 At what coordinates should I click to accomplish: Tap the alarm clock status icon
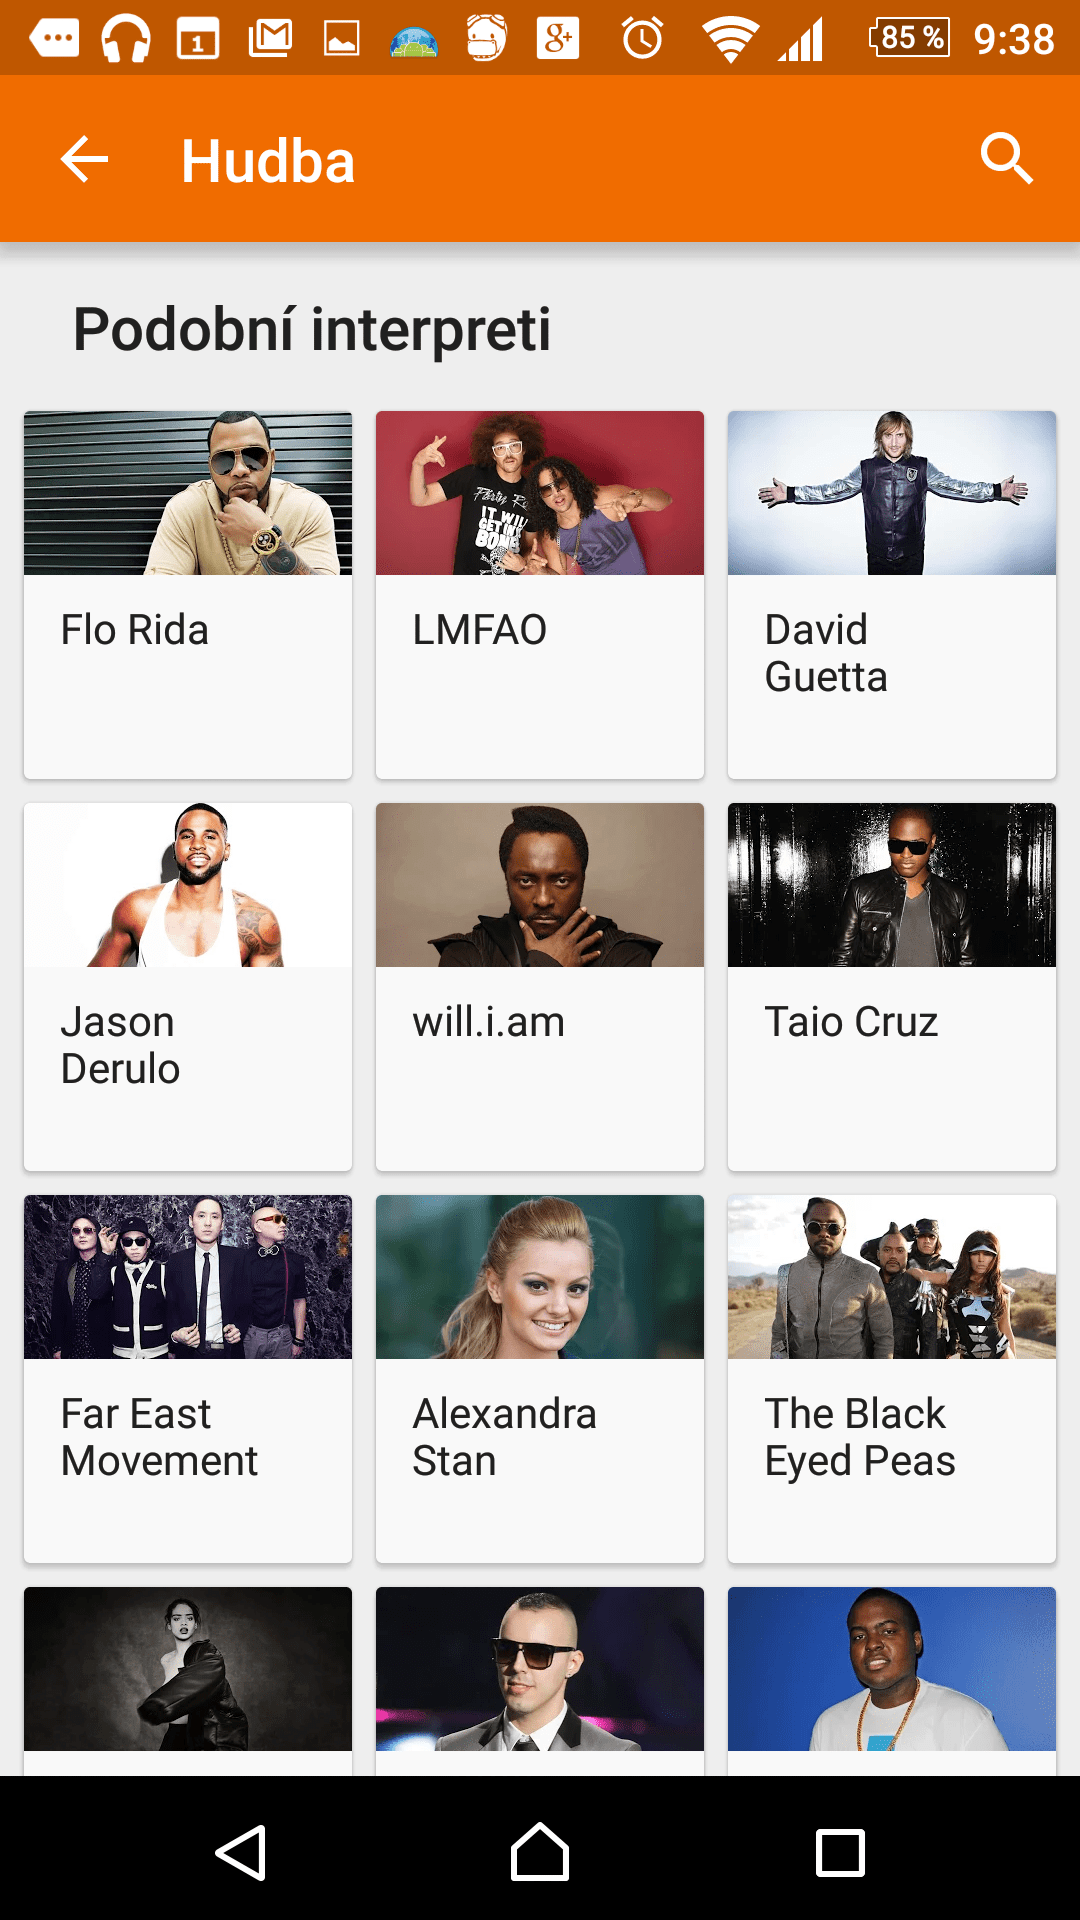642,39
